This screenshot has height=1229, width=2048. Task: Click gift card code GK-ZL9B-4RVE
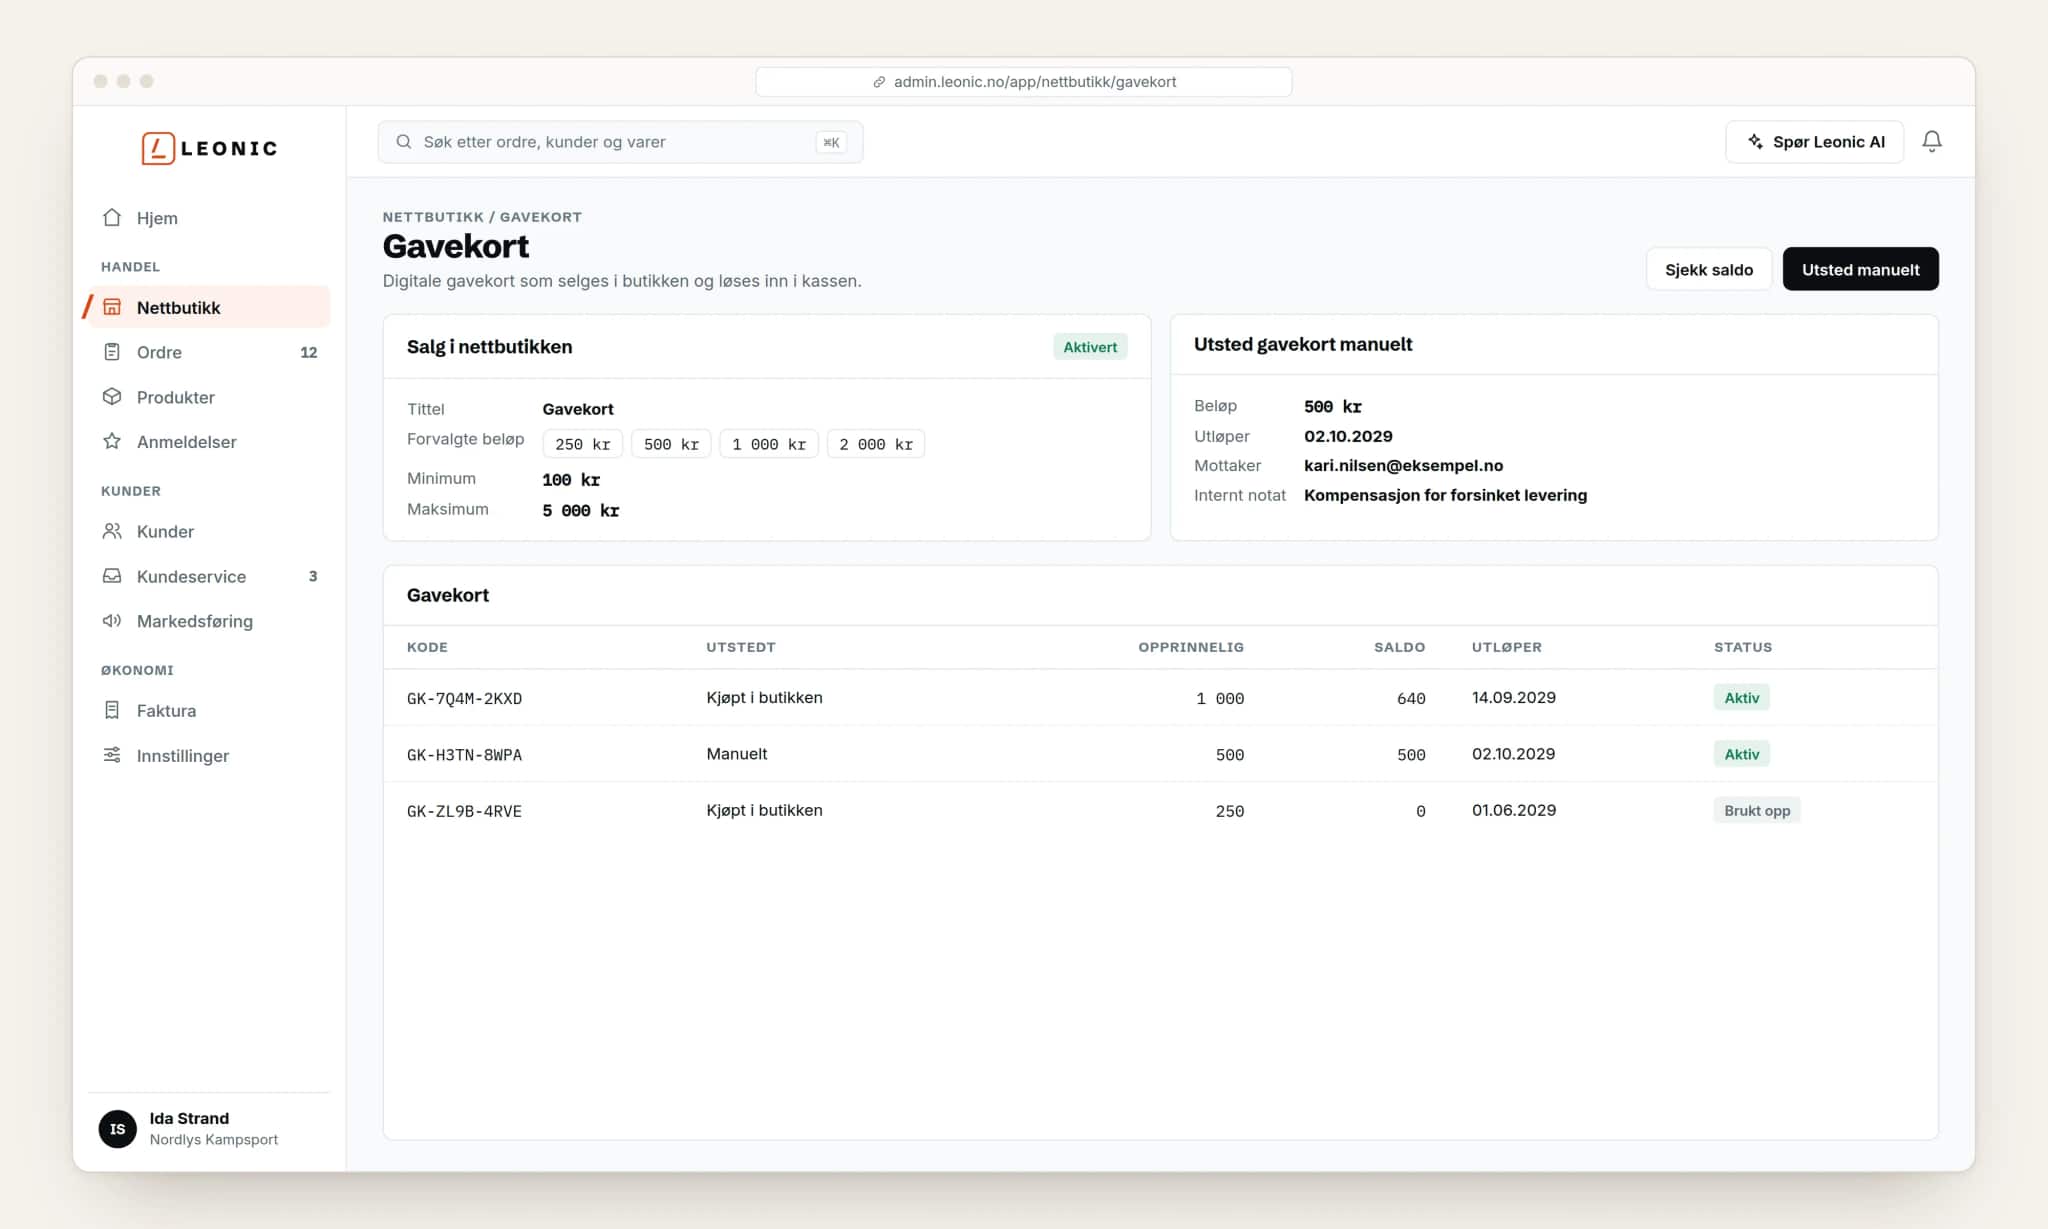pos(464,811)
